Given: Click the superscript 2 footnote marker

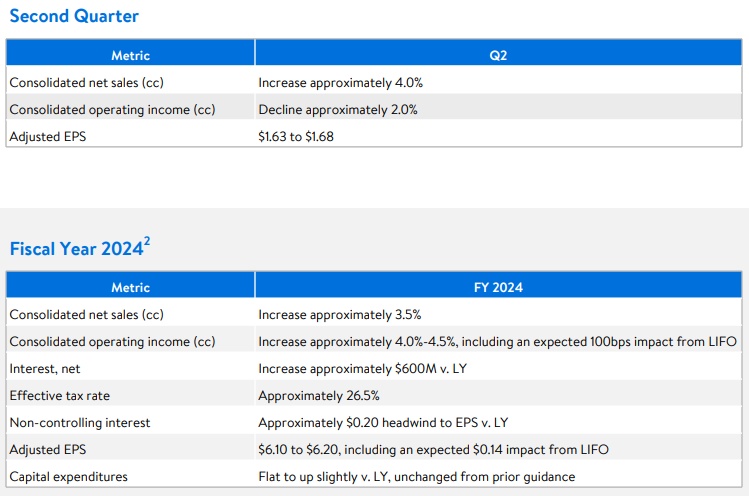Looking at the screenshot, I should pos(147,240).
